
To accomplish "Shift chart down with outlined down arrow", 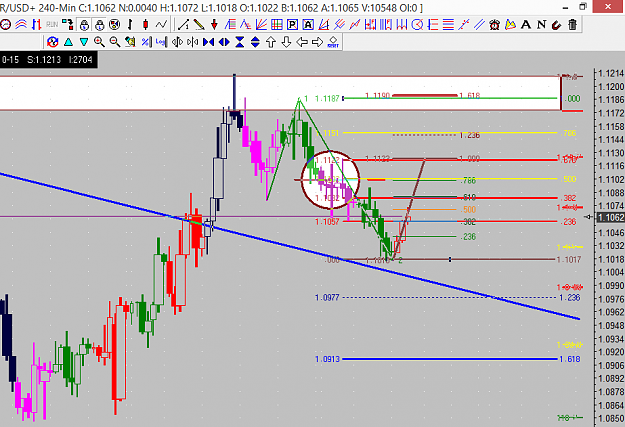I will (286, 41).
